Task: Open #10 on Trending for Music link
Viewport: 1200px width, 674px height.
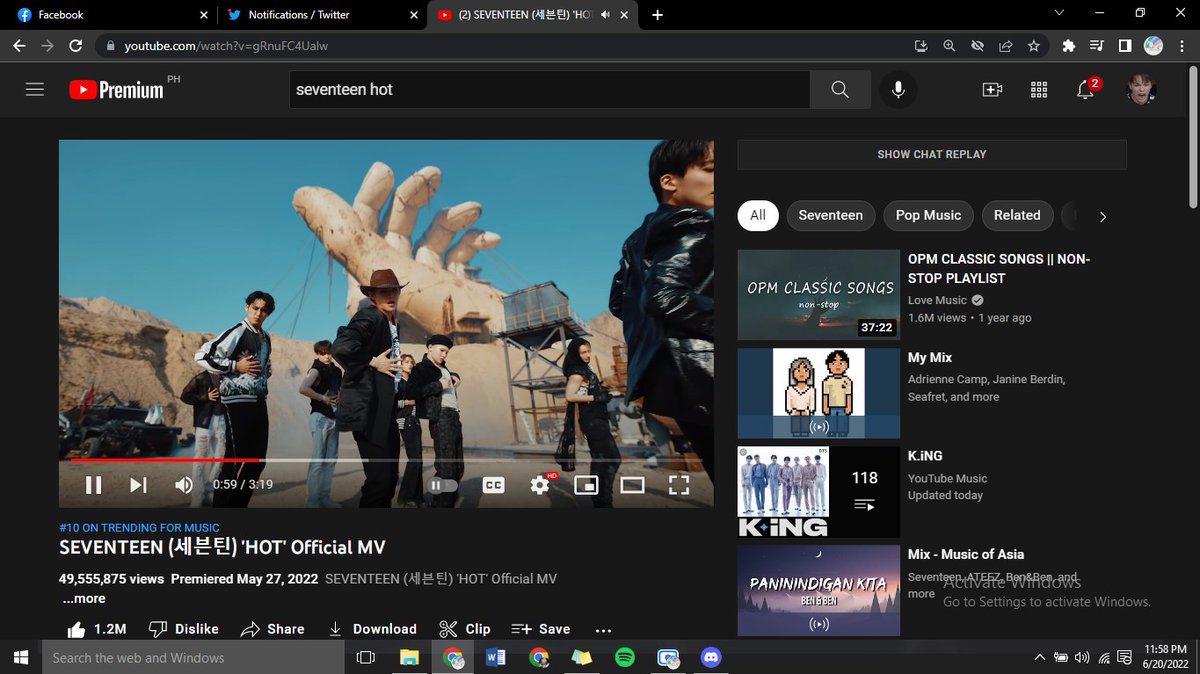Action: [x=139, y=527]
